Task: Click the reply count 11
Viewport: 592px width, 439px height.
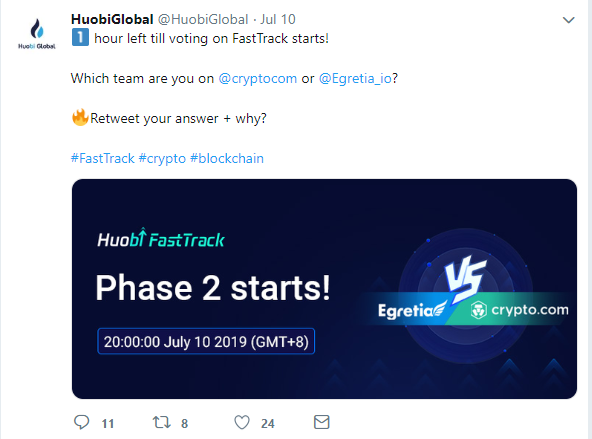Action: point(108,424)
